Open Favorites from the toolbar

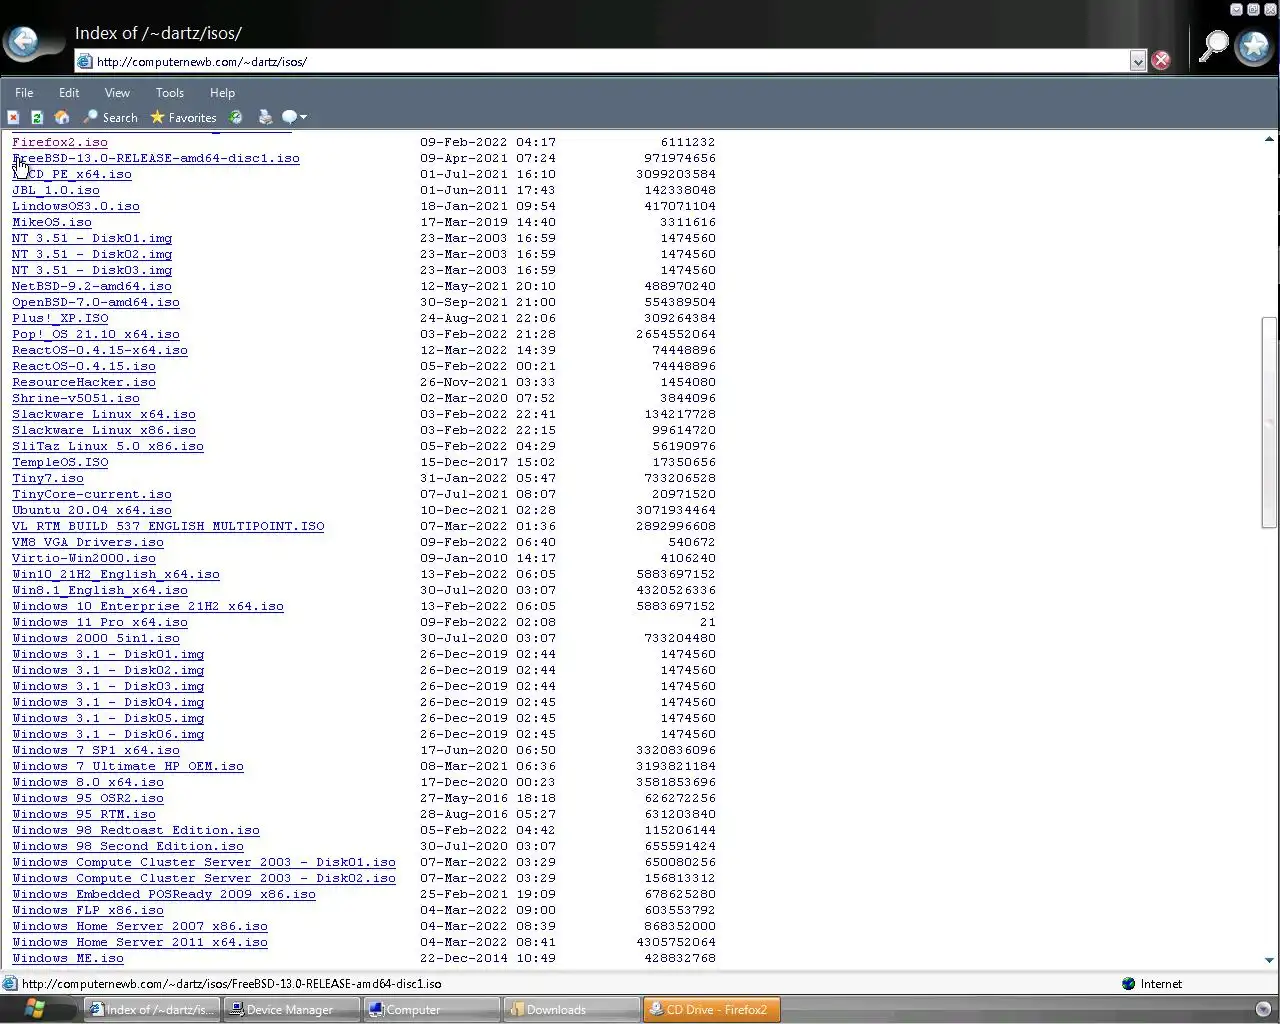[x=184, y=118]
